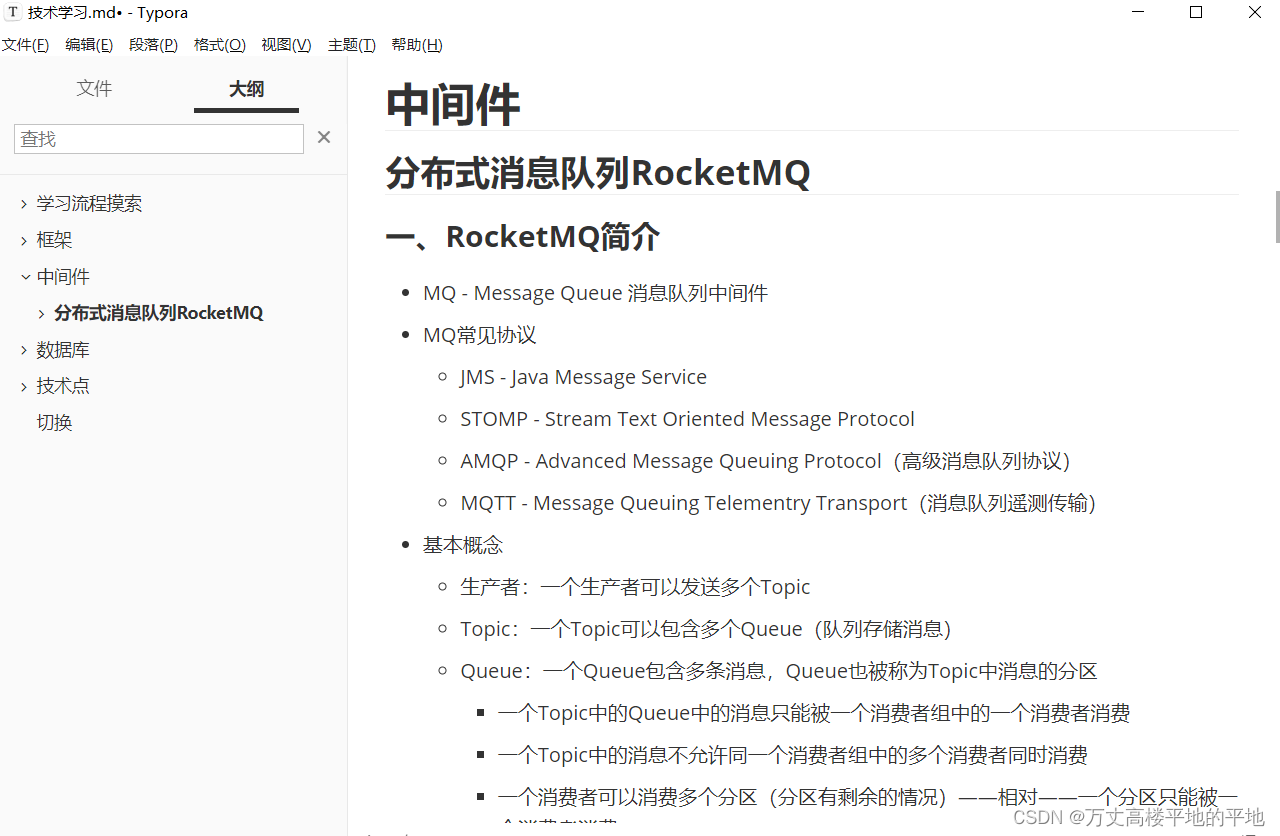Jump to 技术点 heading in outline
Screen dimensions: 1280x836
coord(63,386)
